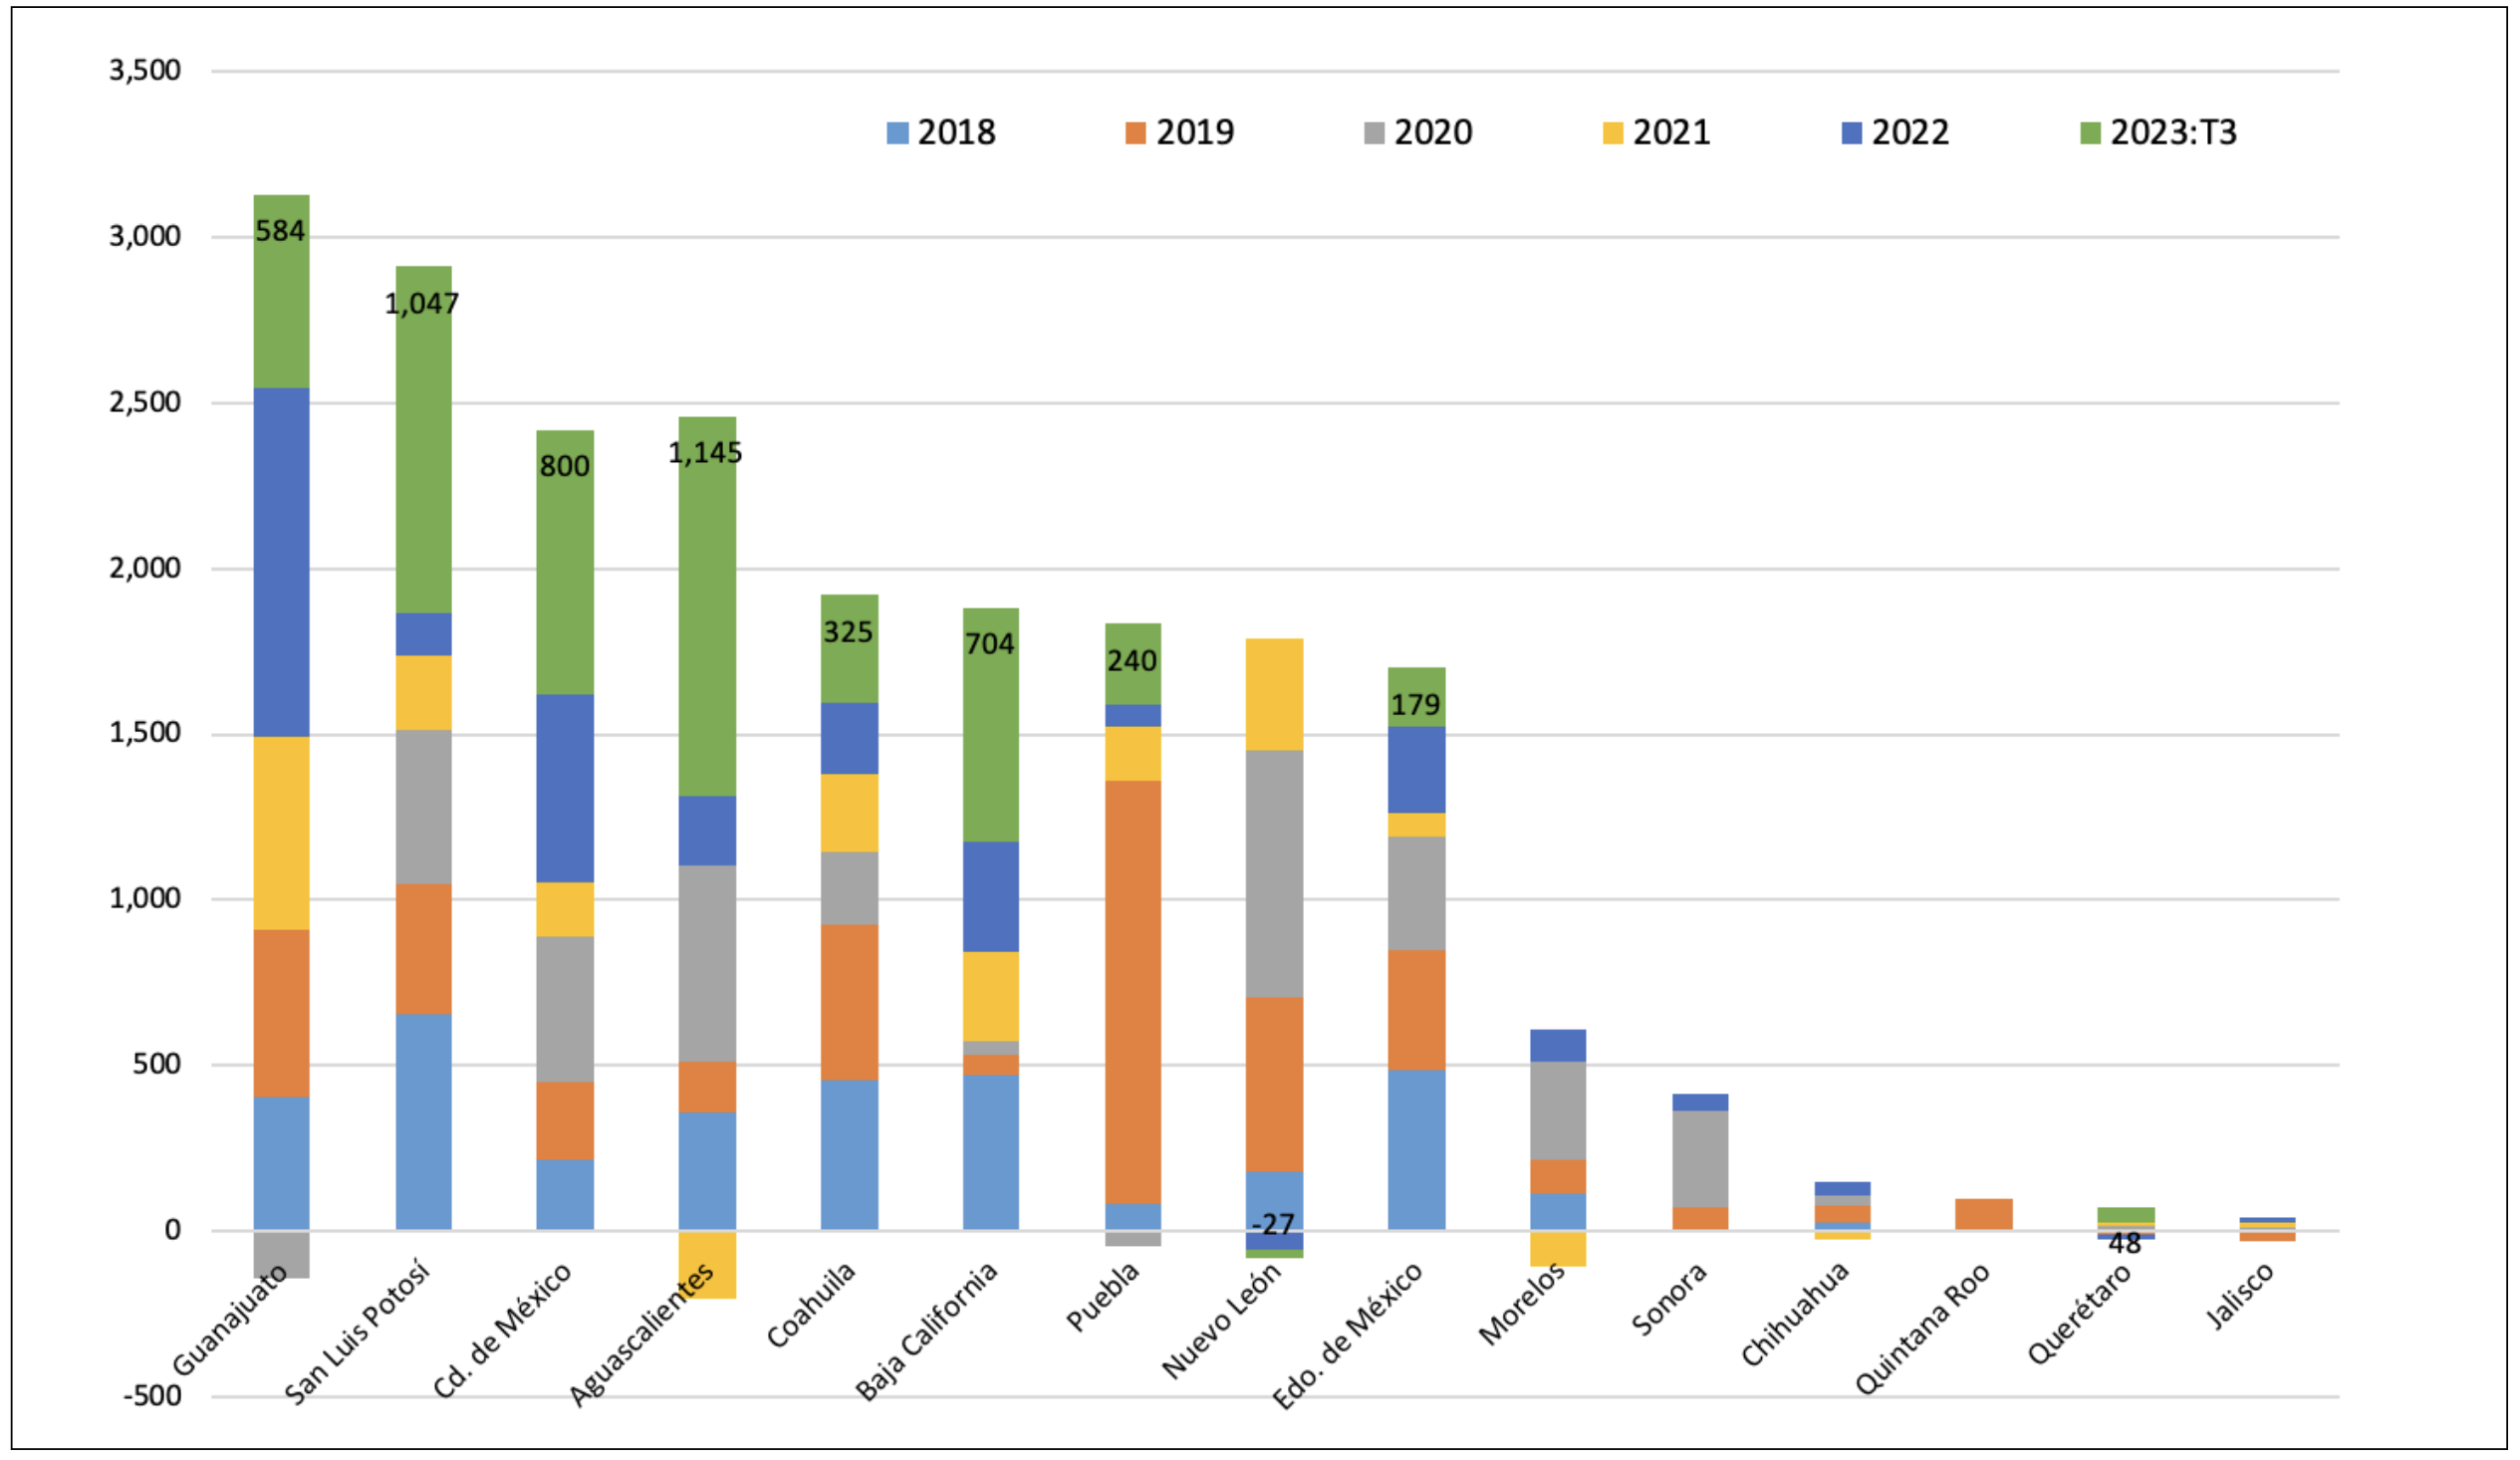Click Sonora's gray 2020 bar segment
Screen dimensions: 2520x1460
[1700, 1160]
